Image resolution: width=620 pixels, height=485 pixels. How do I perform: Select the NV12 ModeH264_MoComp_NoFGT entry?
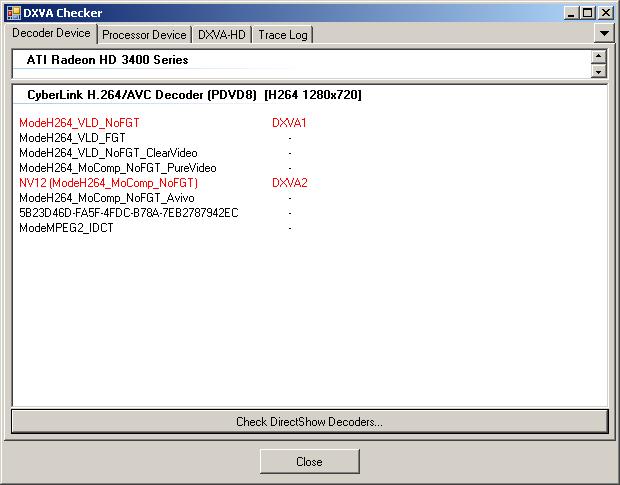108,183
